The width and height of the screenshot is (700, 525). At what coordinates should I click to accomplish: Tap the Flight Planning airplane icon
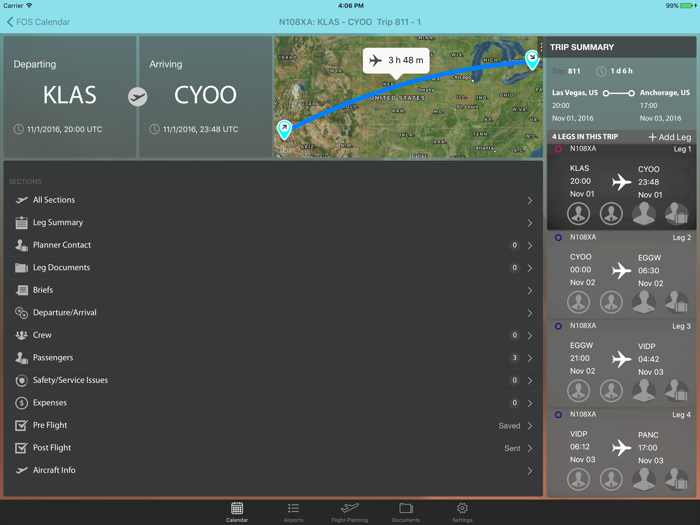[350, 509]
